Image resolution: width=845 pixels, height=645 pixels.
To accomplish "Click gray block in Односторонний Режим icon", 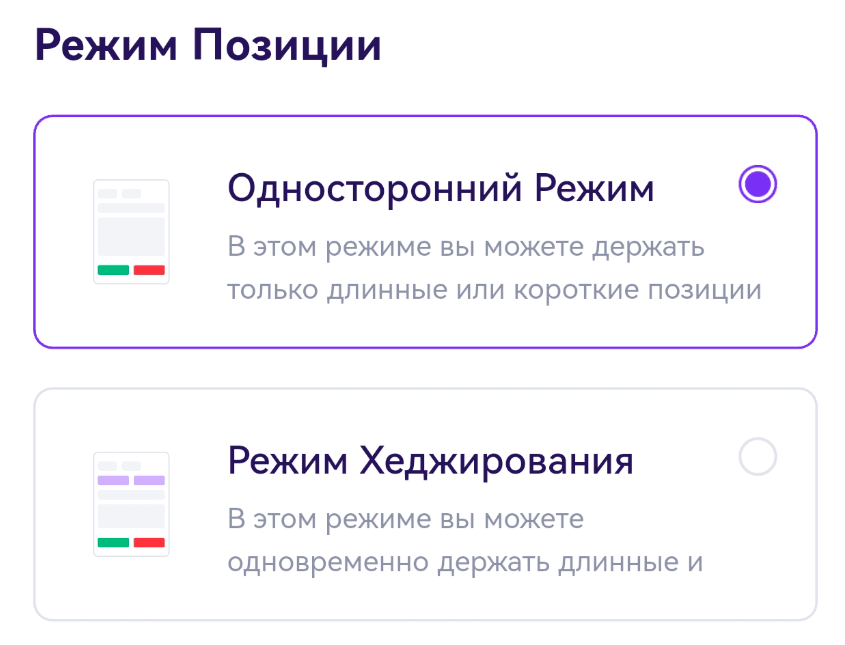I will click(x=131, y=237).
